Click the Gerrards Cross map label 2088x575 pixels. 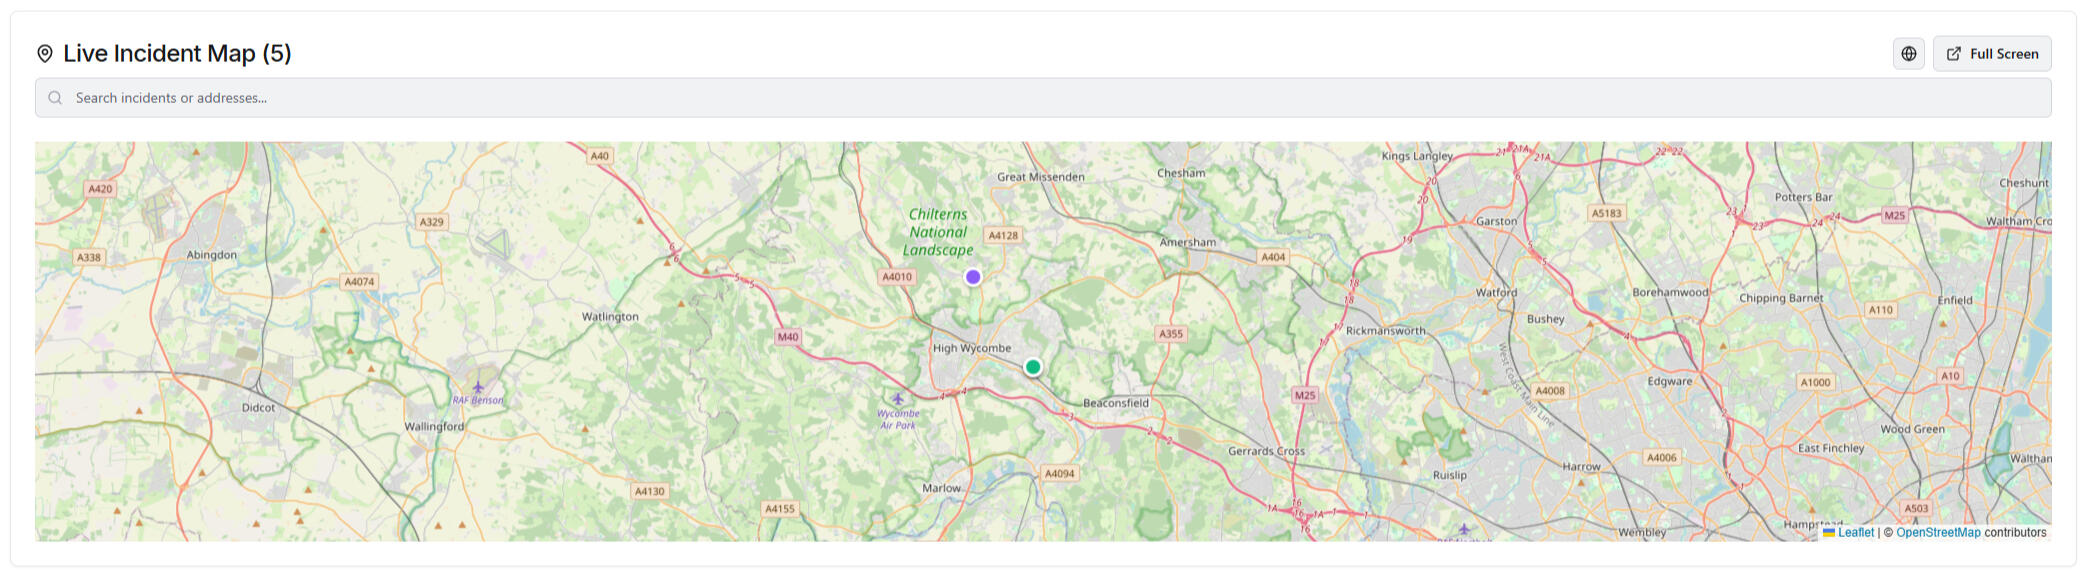click(1266, 451)
